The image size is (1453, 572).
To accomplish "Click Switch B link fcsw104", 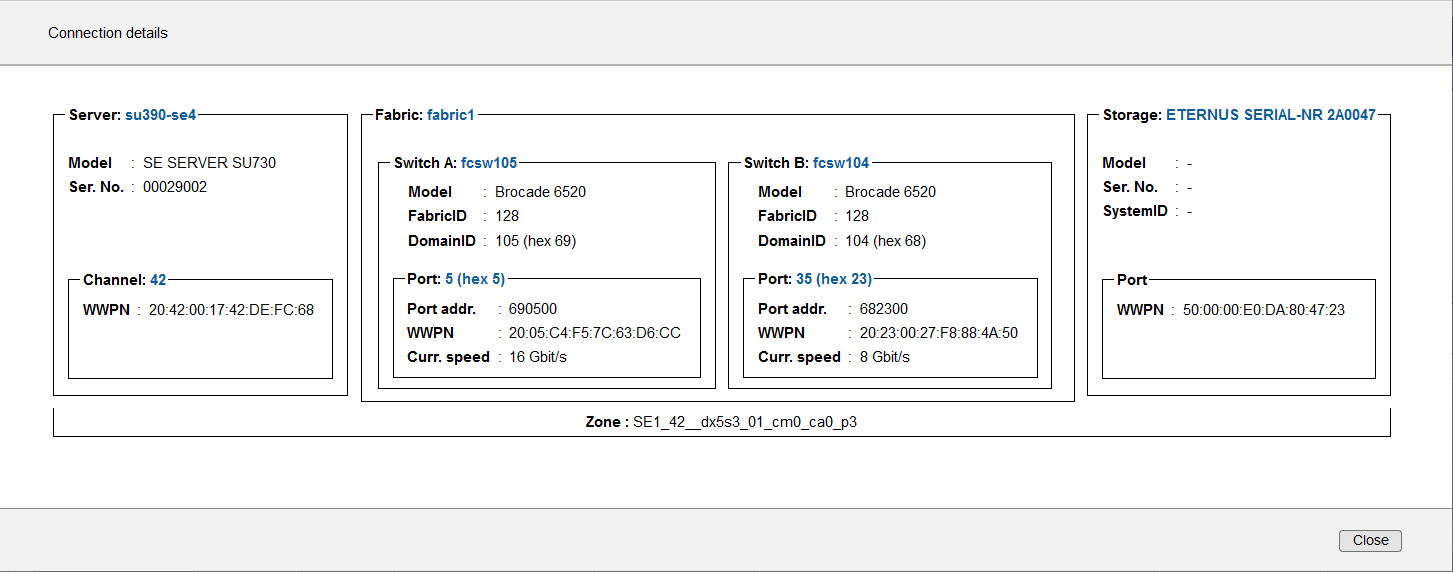I will (840, 163).
